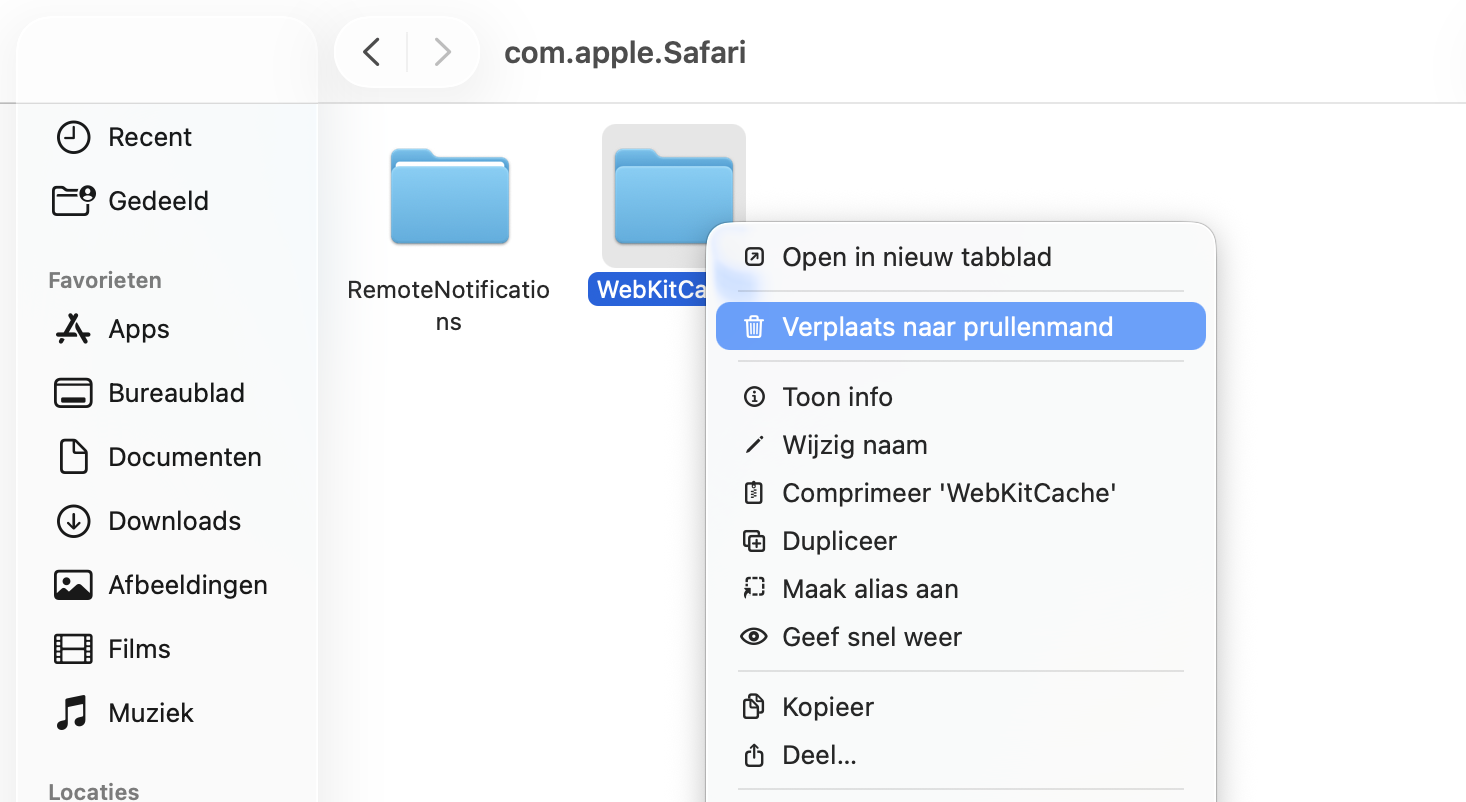Select 'Open in nieuw tabblad'
Viewport: 1466px width, 802px height.
click(916, 257)
